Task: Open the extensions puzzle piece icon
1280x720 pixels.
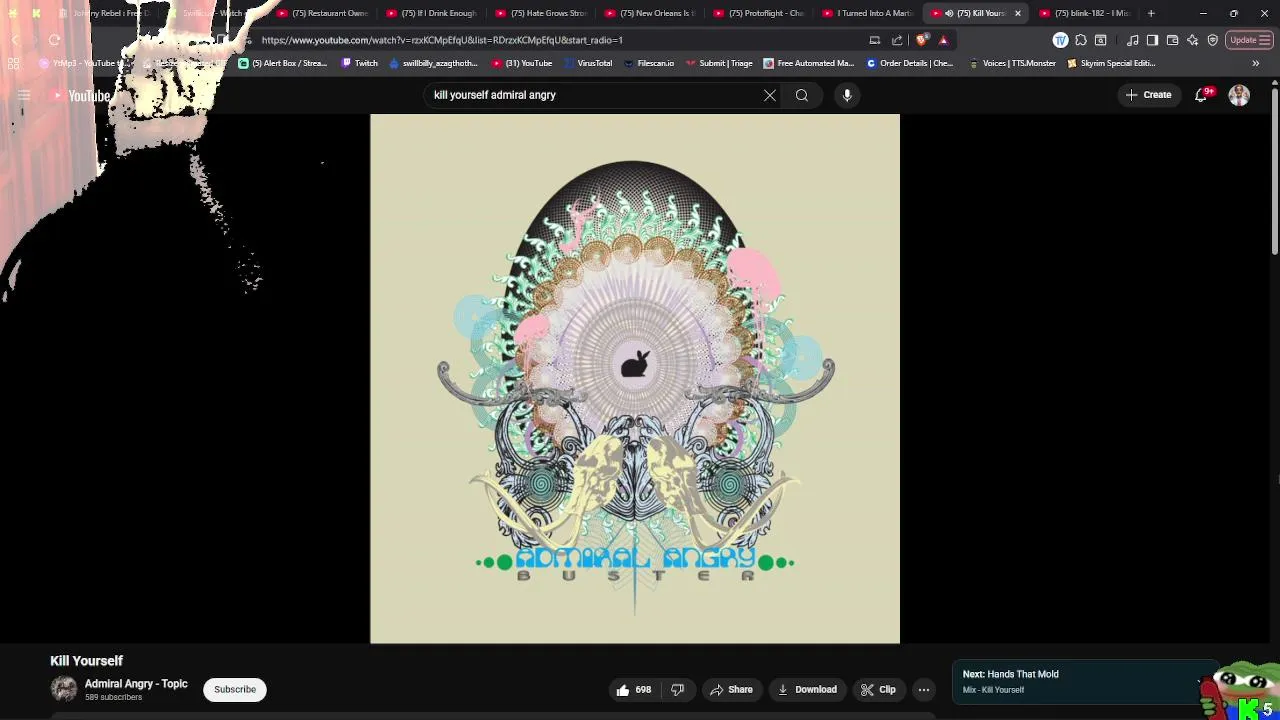Action: (x=1081, y=40)
